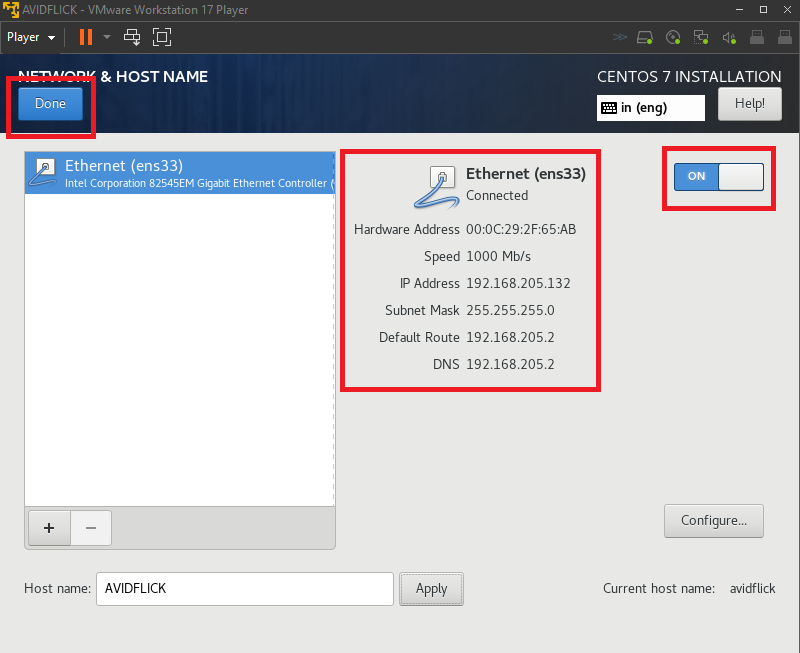Enter full screen mode
The image size is (800, 653).
coord(162,37)
